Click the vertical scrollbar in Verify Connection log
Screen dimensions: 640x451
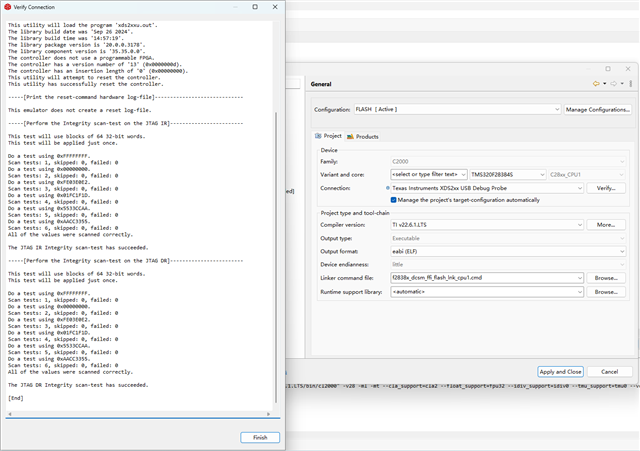pyautogui.click(x=276, y=257)
